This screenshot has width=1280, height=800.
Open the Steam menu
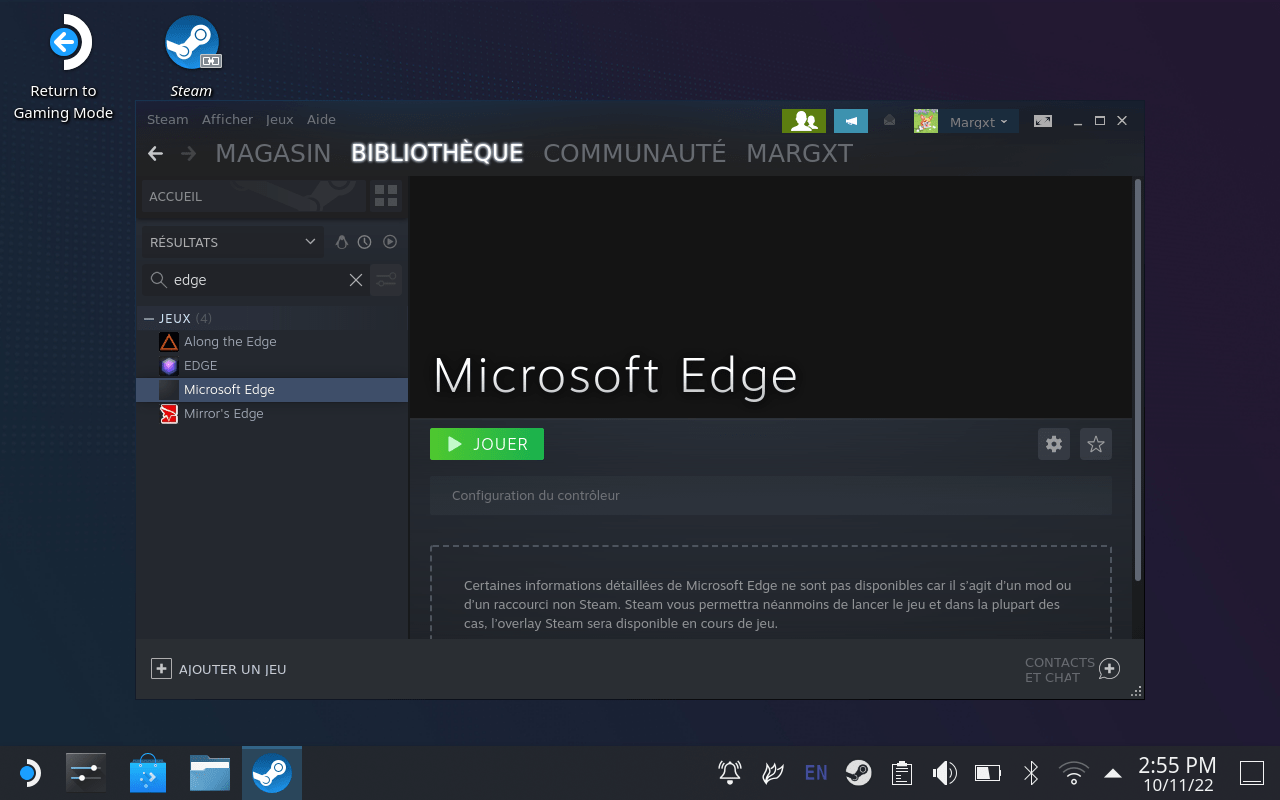pyautogui.click(x=167, y=119)
